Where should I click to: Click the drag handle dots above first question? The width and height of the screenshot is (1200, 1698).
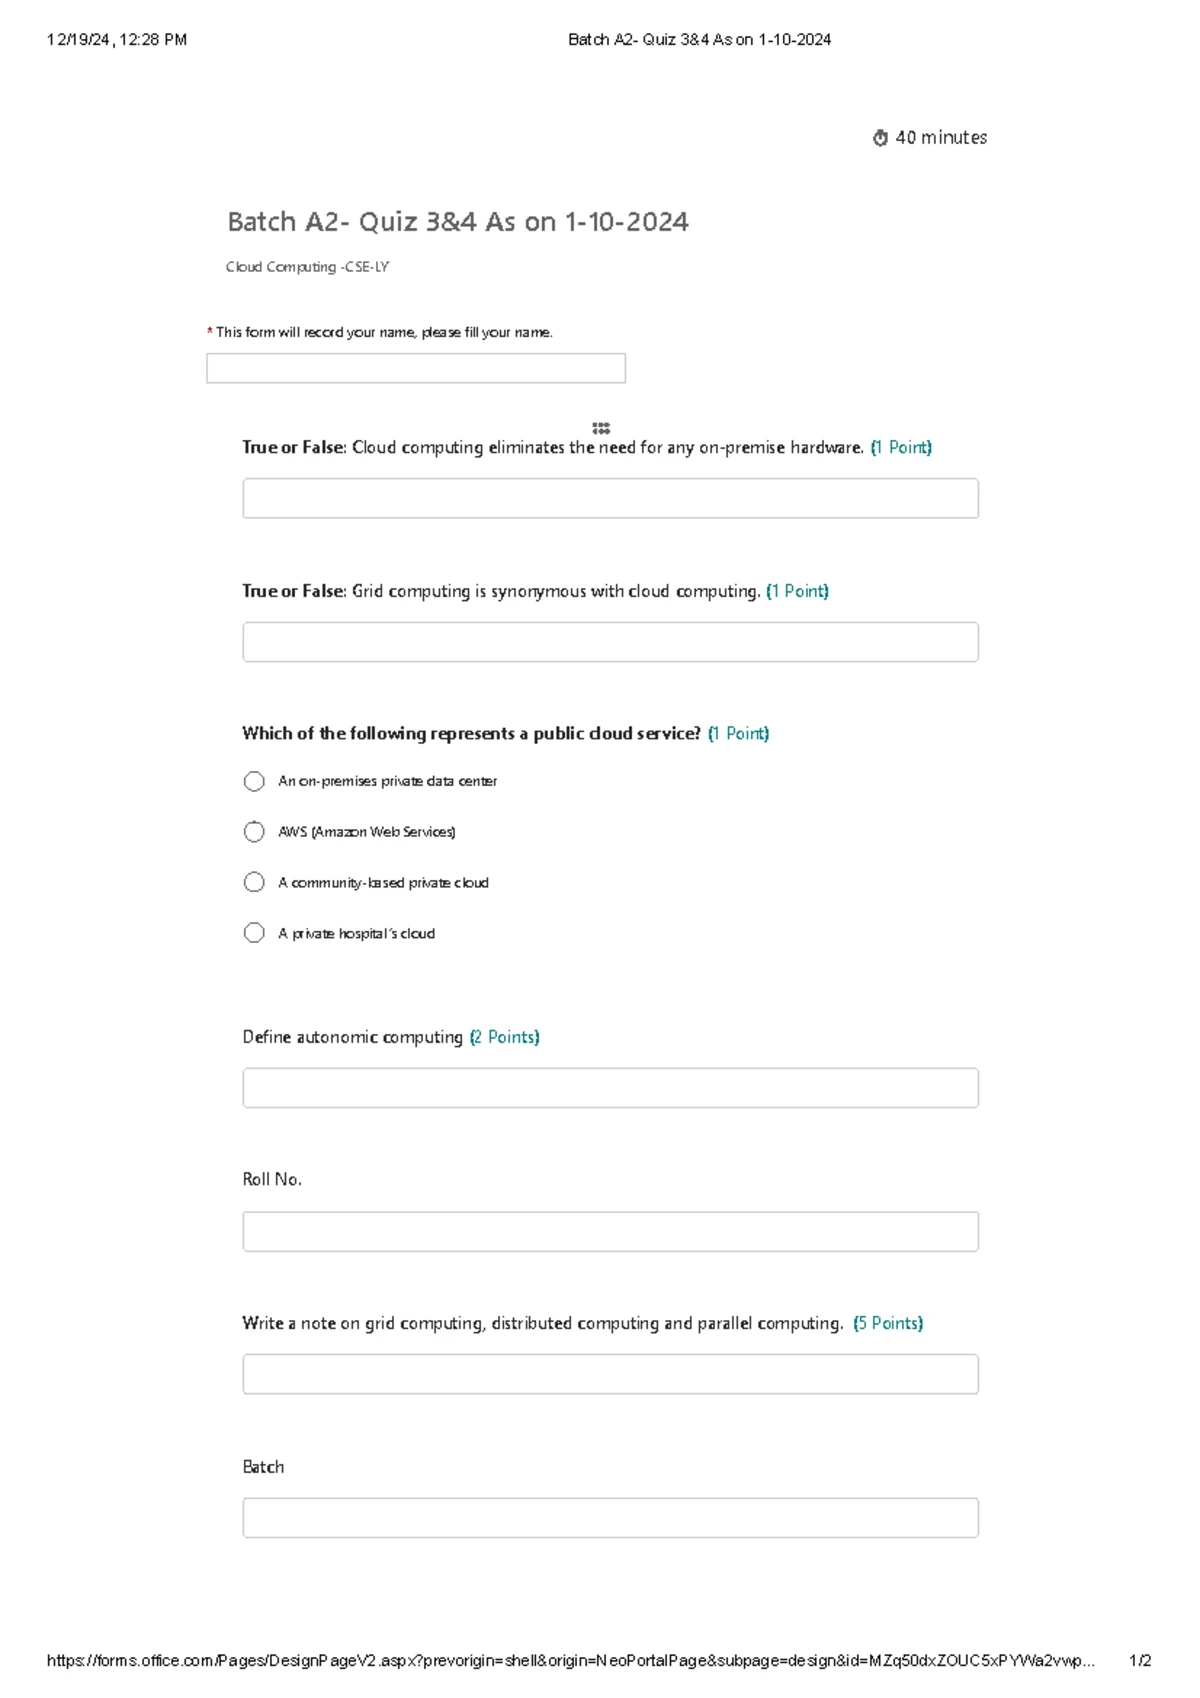601,428
